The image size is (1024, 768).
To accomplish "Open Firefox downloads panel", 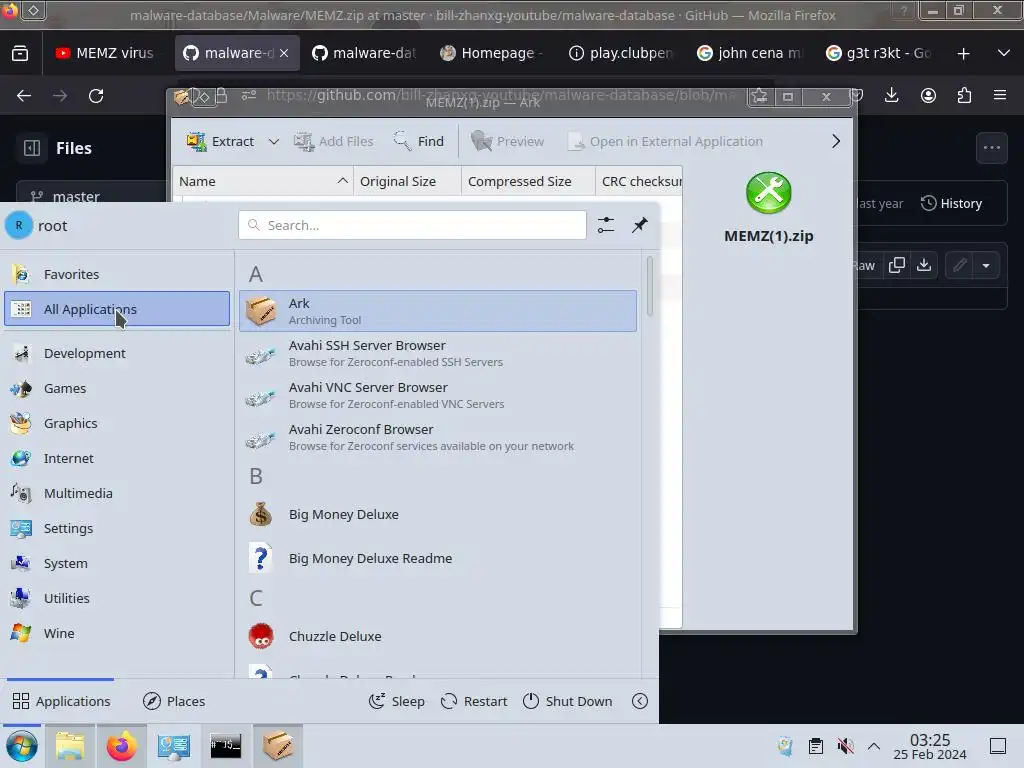I will click(891, 96).
